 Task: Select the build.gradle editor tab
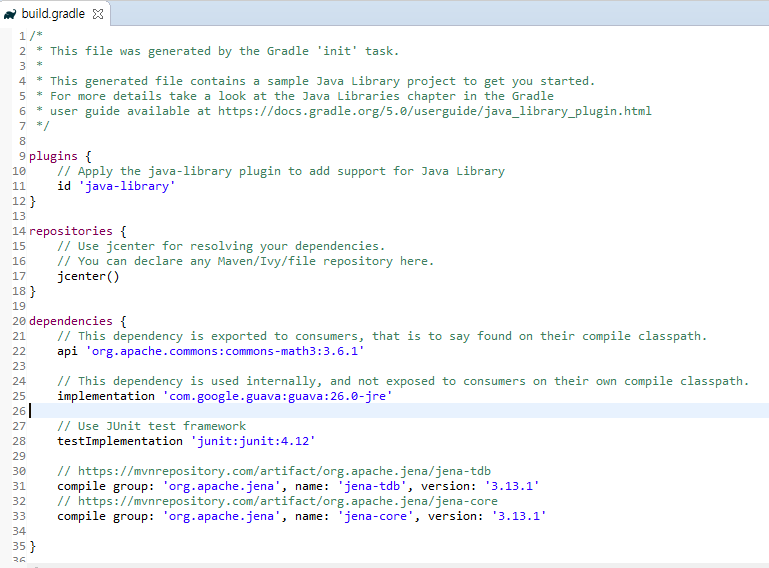(x=53, y=14)
